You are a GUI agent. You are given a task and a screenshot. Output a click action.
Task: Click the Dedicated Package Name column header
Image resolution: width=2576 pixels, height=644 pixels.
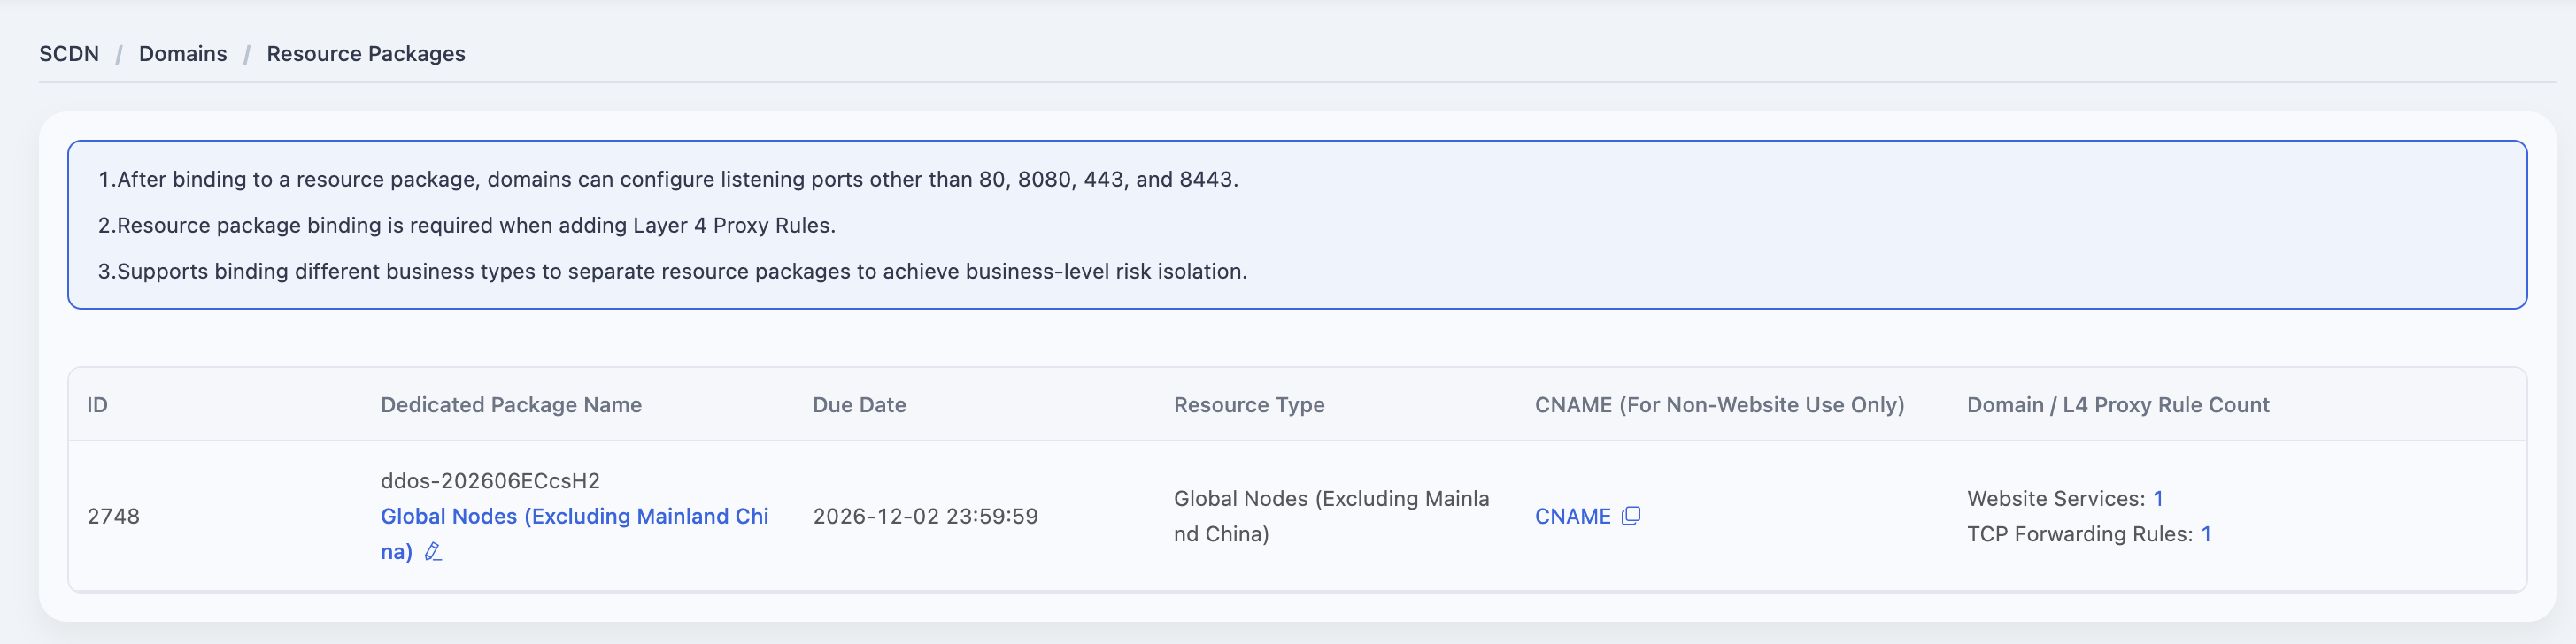(511, 405)
